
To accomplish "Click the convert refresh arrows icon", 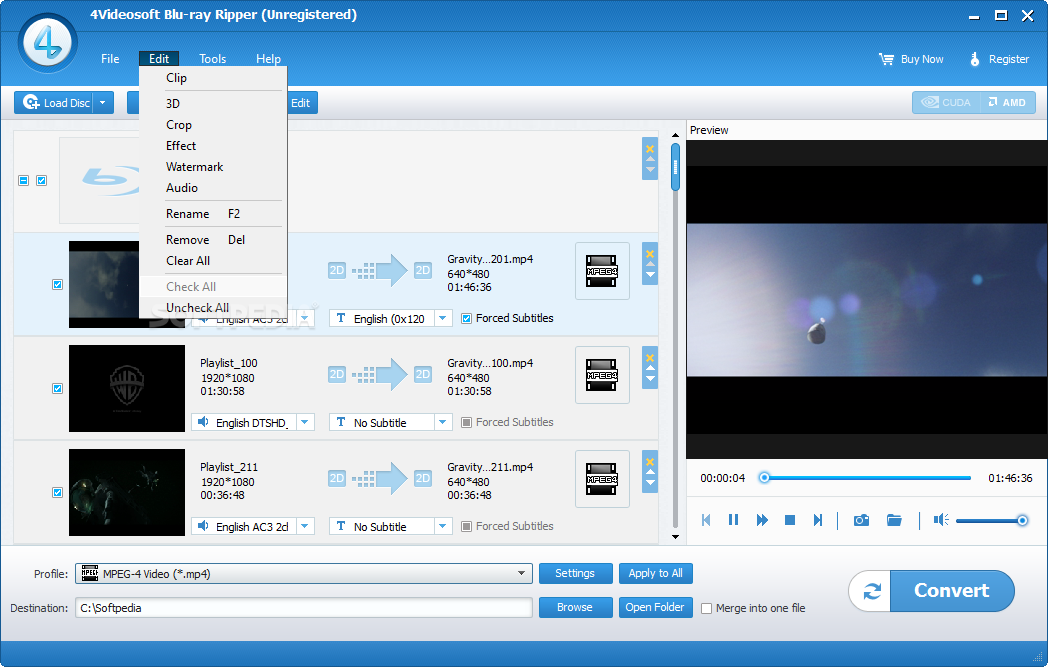I will [x=872, y=591].
